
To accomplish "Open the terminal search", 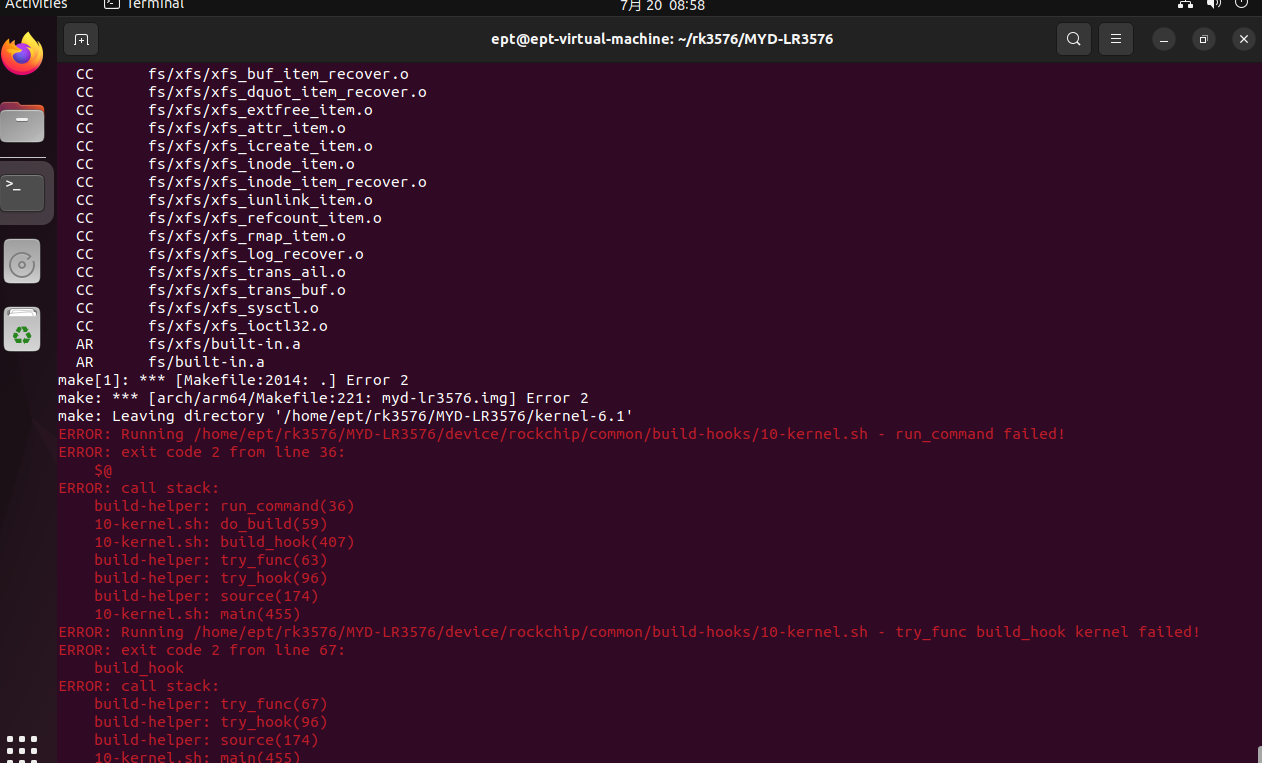I will coord(1073,39).
